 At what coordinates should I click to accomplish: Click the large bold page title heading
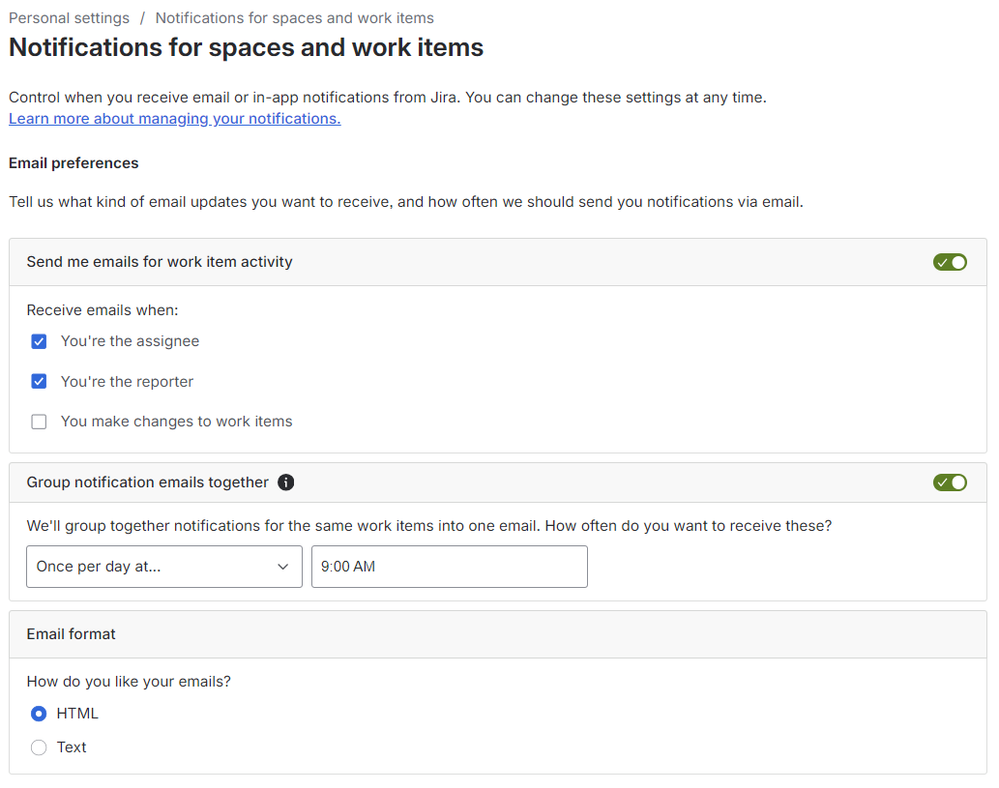pyautogui.click(x=246, y=47)
